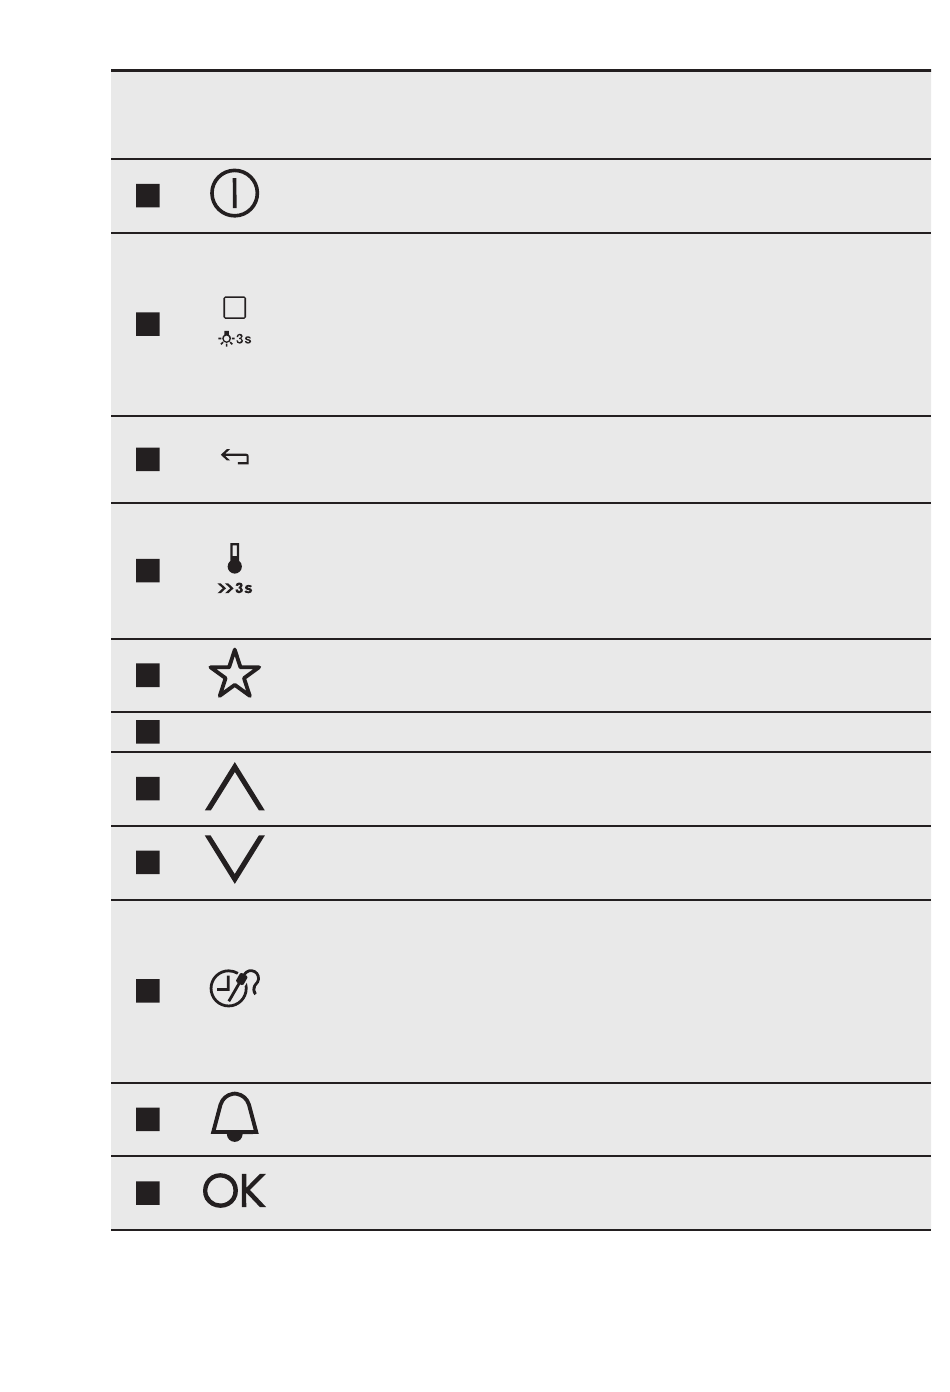Click the star favourites icon
Viewport: 950px width, 1392px height.
(235, 674)
